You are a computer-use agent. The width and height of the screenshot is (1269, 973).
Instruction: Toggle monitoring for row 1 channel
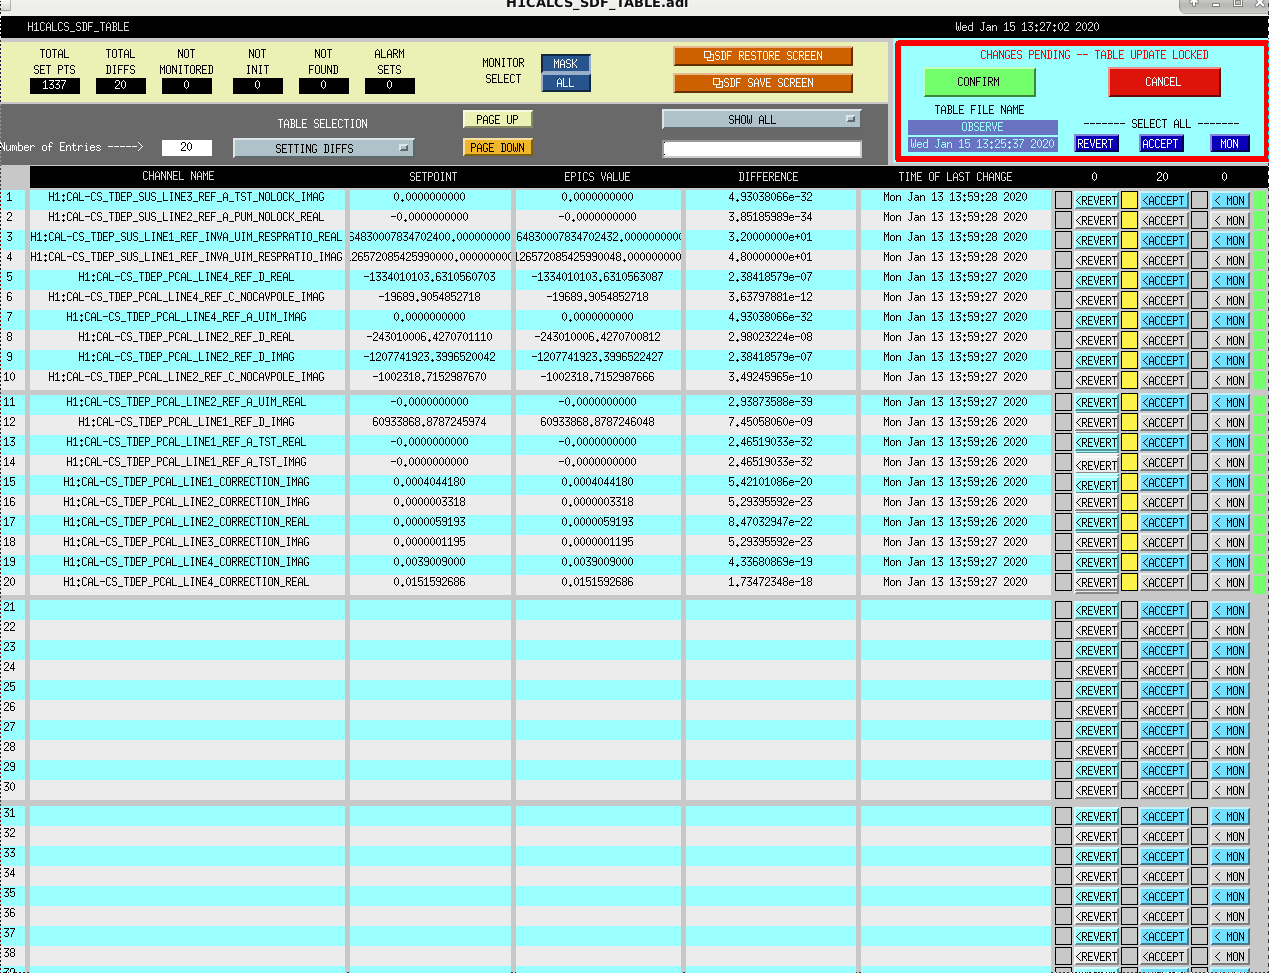click(1230, 200)
